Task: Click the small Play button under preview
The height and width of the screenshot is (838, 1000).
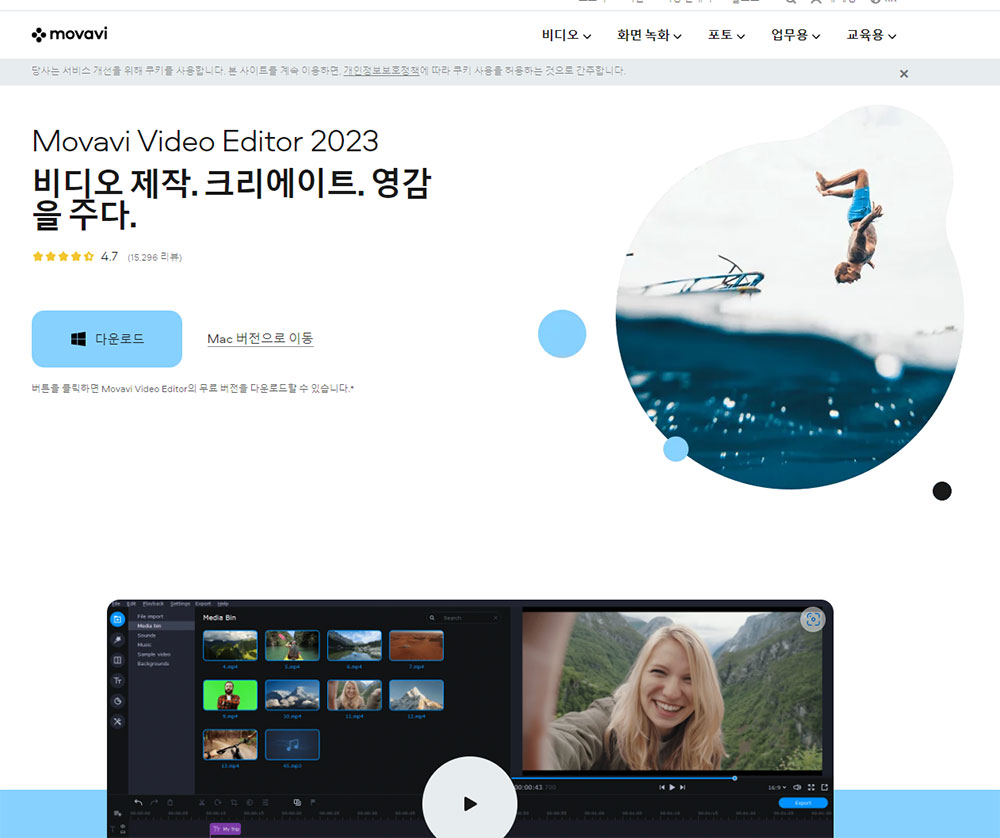Action: [x=672, y=788]
